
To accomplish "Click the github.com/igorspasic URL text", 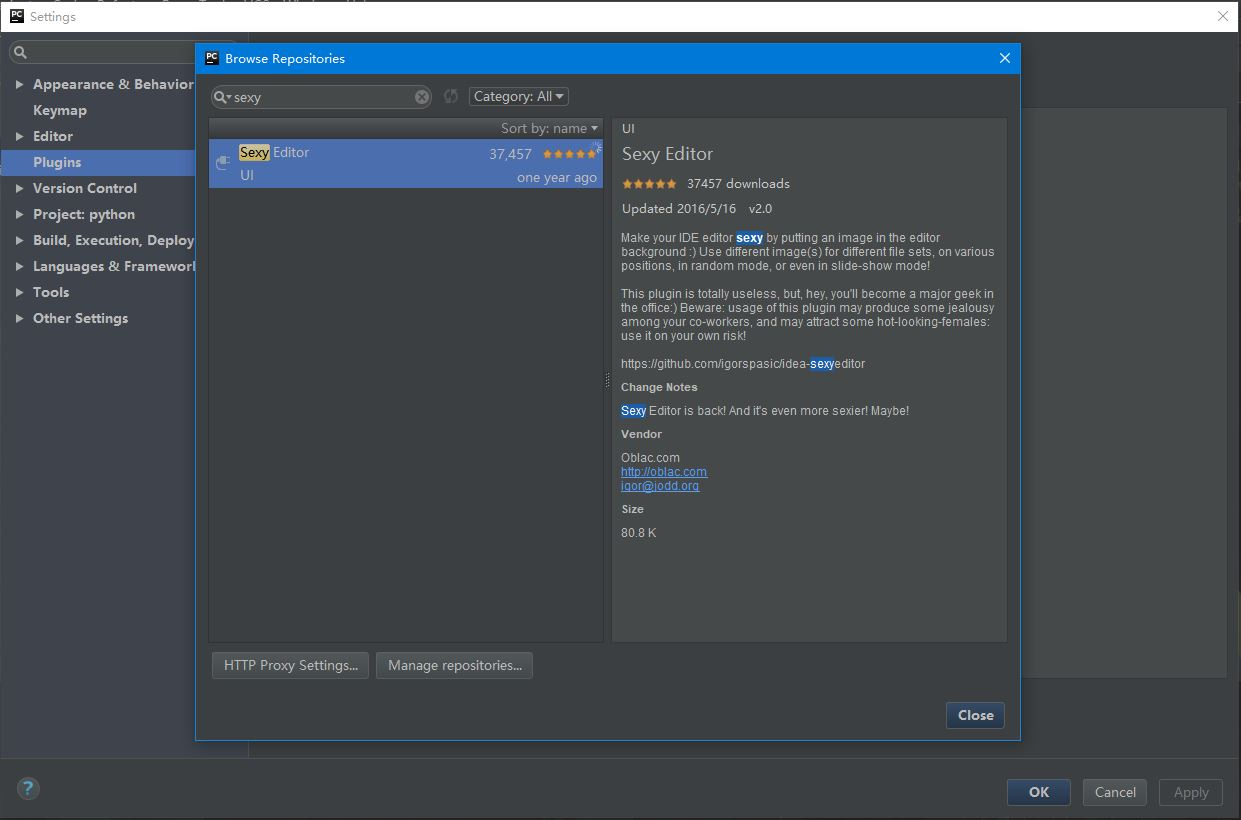I will point(743,364).
